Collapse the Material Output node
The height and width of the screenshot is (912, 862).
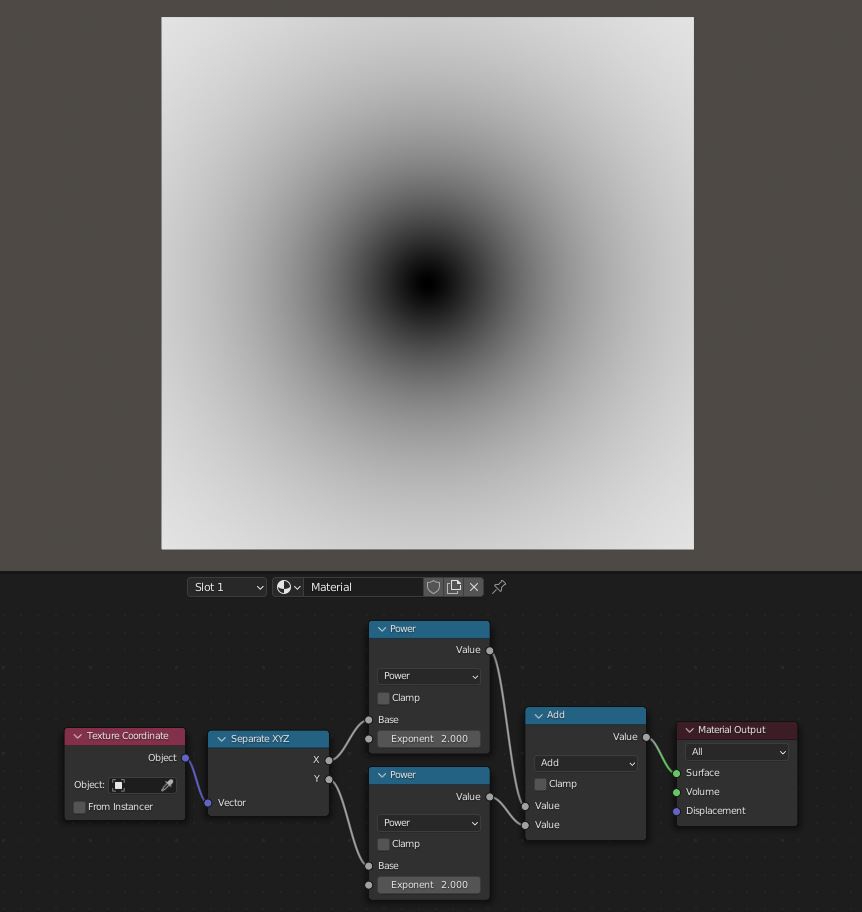(690, 730)
